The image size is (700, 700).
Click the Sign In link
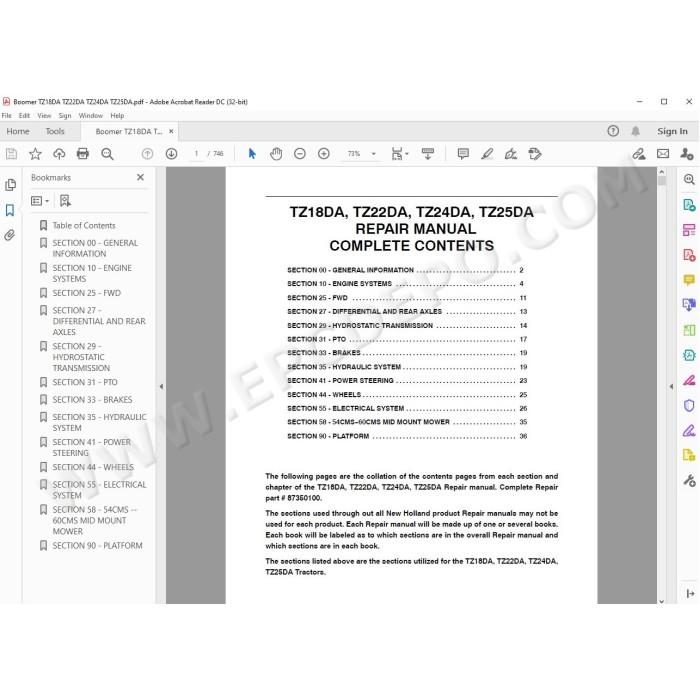point(672,131)
